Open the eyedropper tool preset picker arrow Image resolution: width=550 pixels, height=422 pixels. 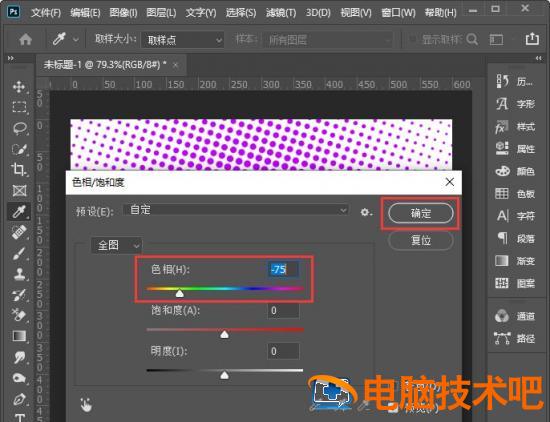pyautogui.click(x=76, y=40)
